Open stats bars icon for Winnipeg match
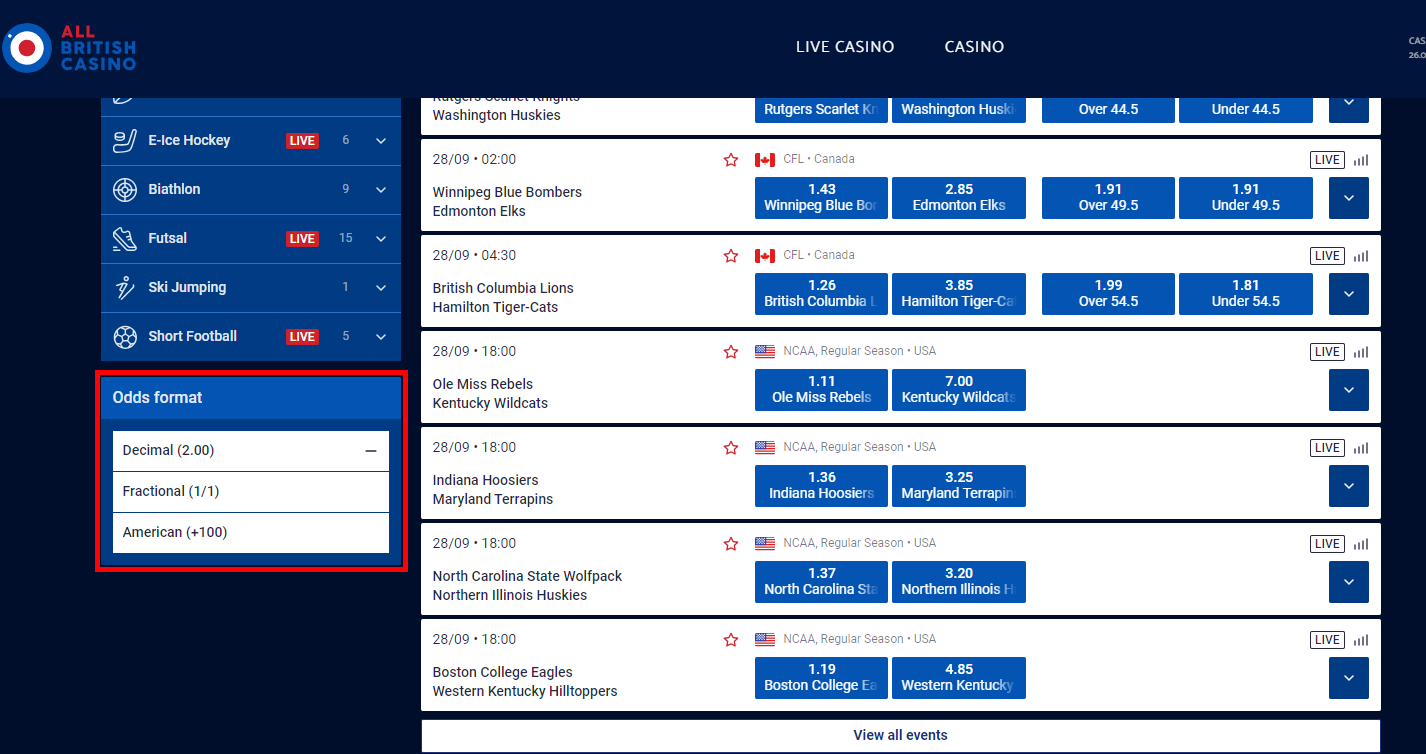 [1360, 160]
